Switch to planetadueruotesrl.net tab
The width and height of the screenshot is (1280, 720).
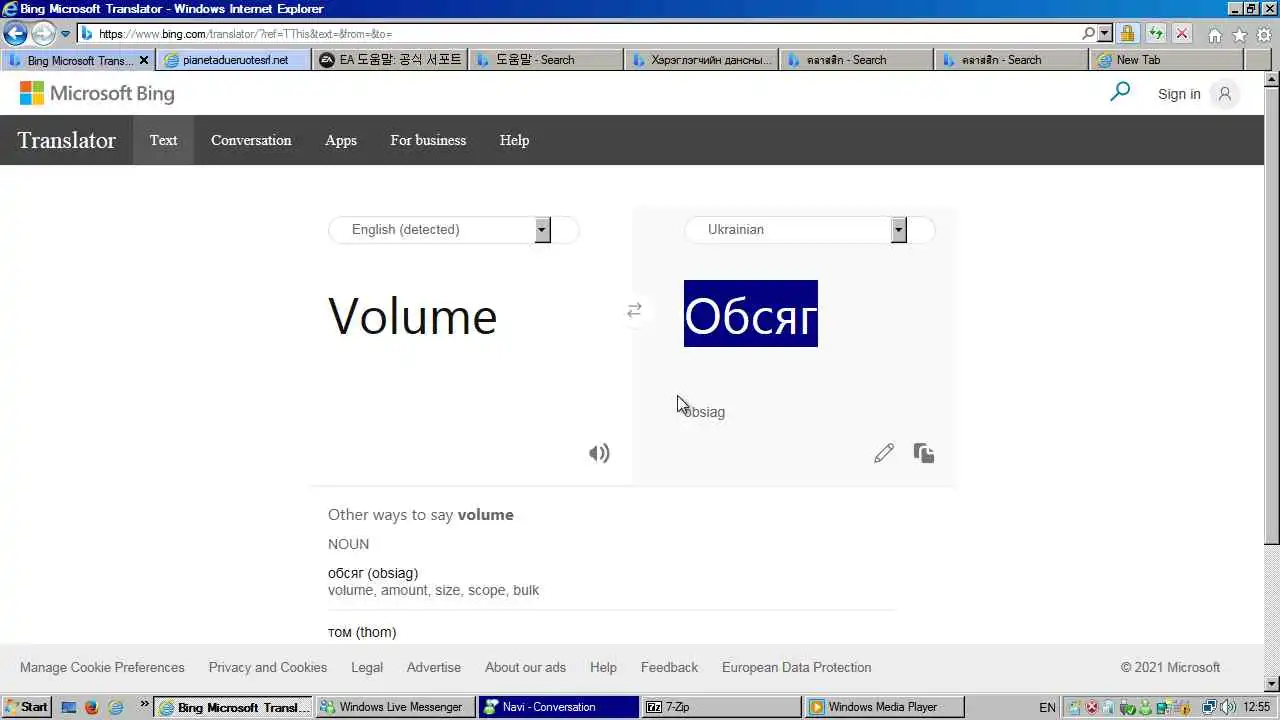tap(234, 60)
